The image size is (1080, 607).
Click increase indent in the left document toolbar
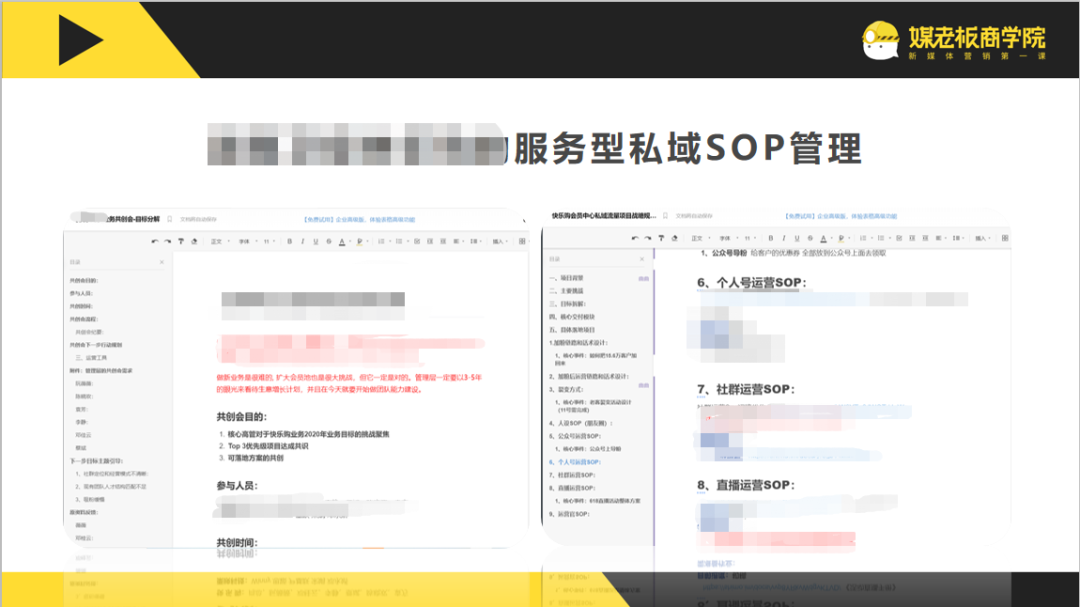click(x=443, y=241)
